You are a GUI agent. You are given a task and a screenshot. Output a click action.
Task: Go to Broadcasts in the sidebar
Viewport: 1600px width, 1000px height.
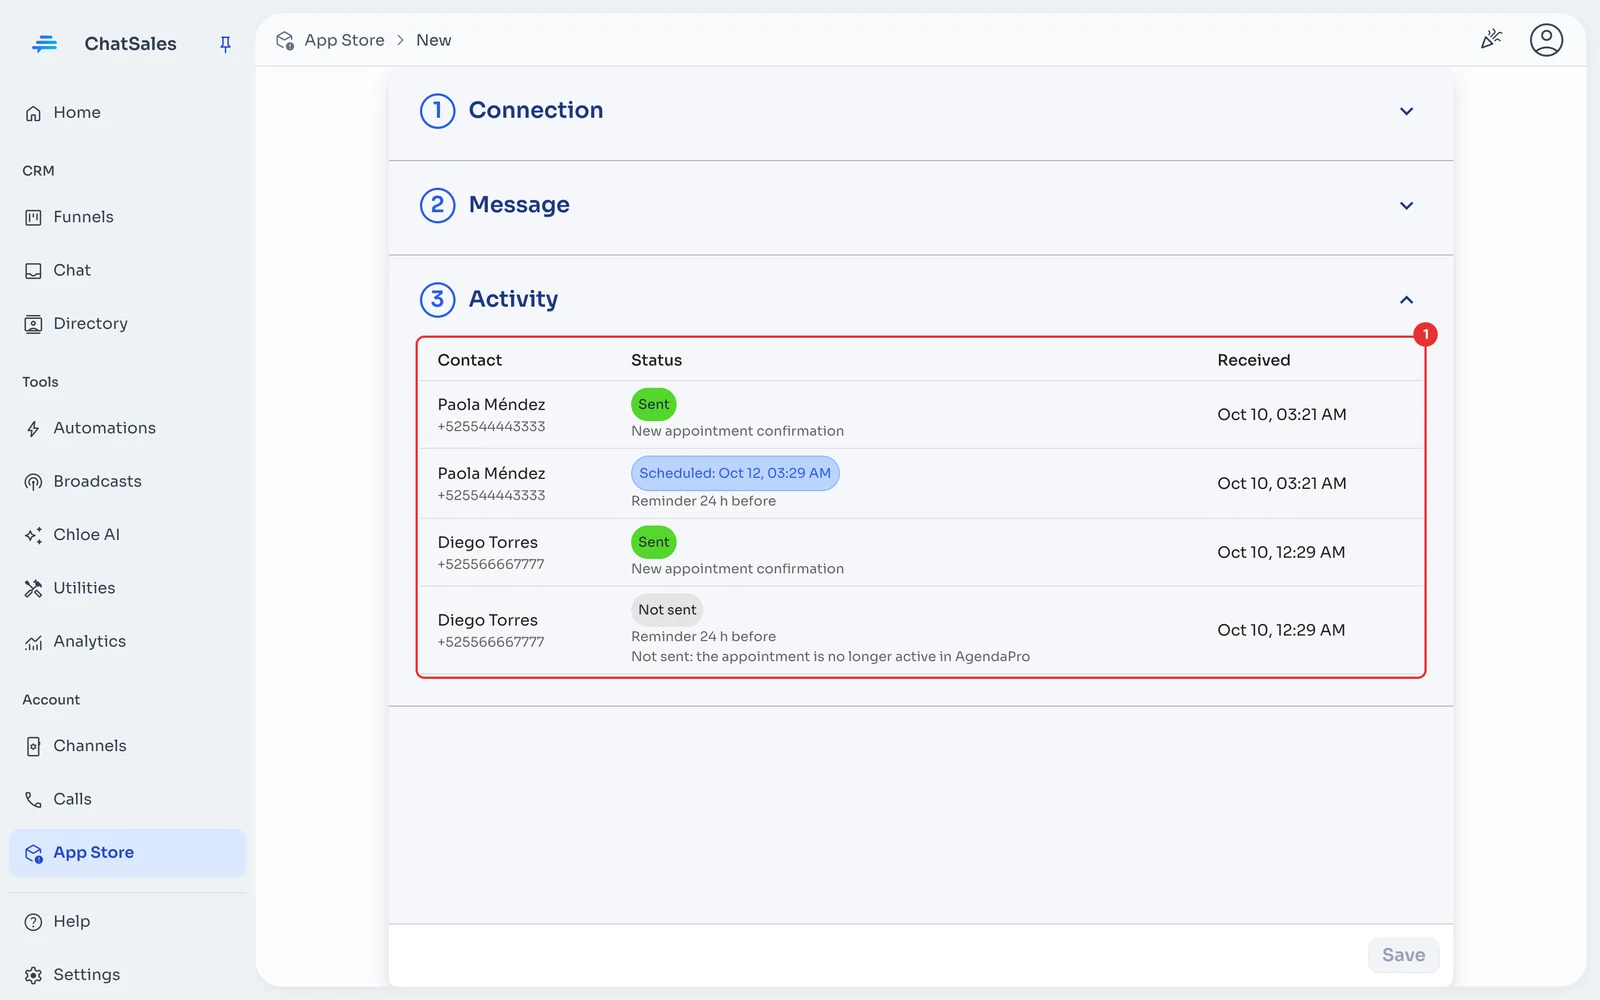point(127,482)
